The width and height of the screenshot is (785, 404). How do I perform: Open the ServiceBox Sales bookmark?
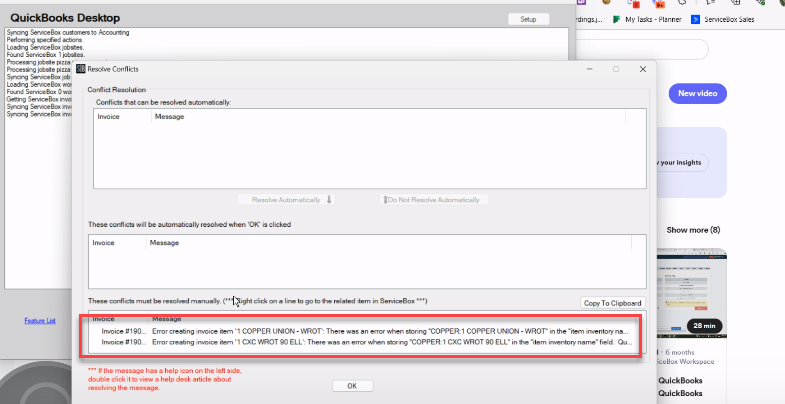(729, 20)
